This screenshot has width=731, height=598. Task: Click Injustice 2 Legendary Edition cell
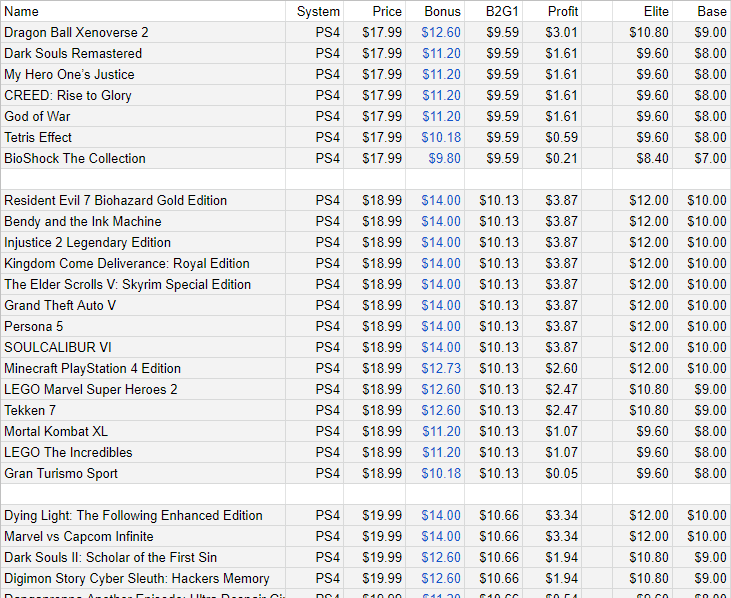pyautogui.click(x=143, y=242)
